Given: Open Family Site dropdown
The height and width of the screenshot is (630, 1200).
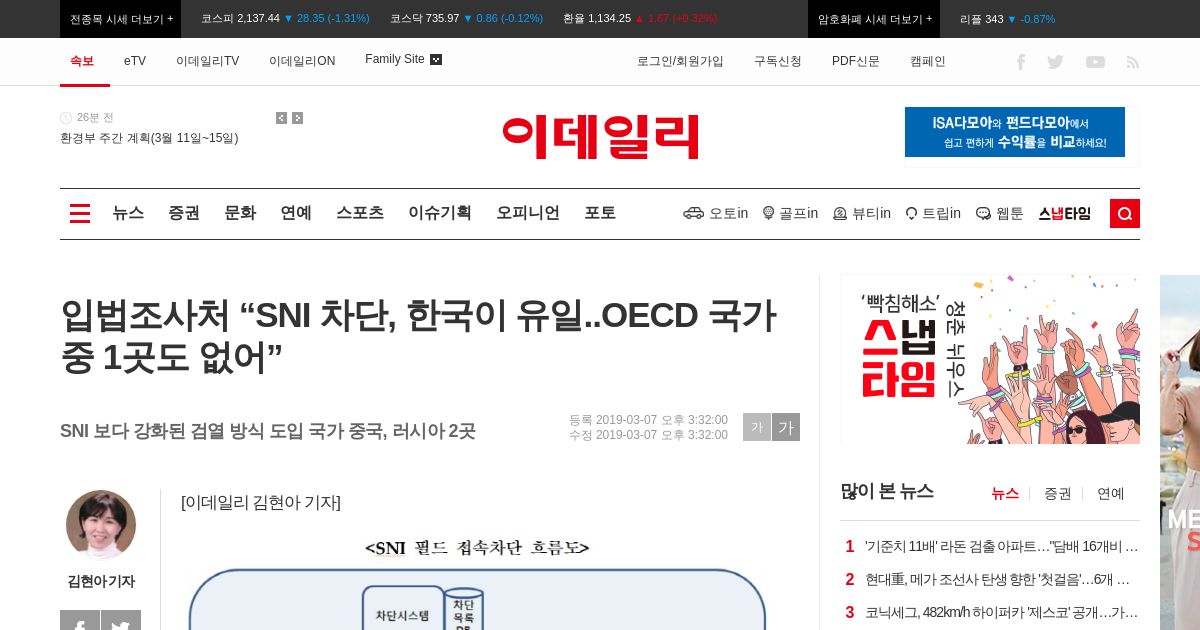Looking at the screenshot, I should click(403, 60).
